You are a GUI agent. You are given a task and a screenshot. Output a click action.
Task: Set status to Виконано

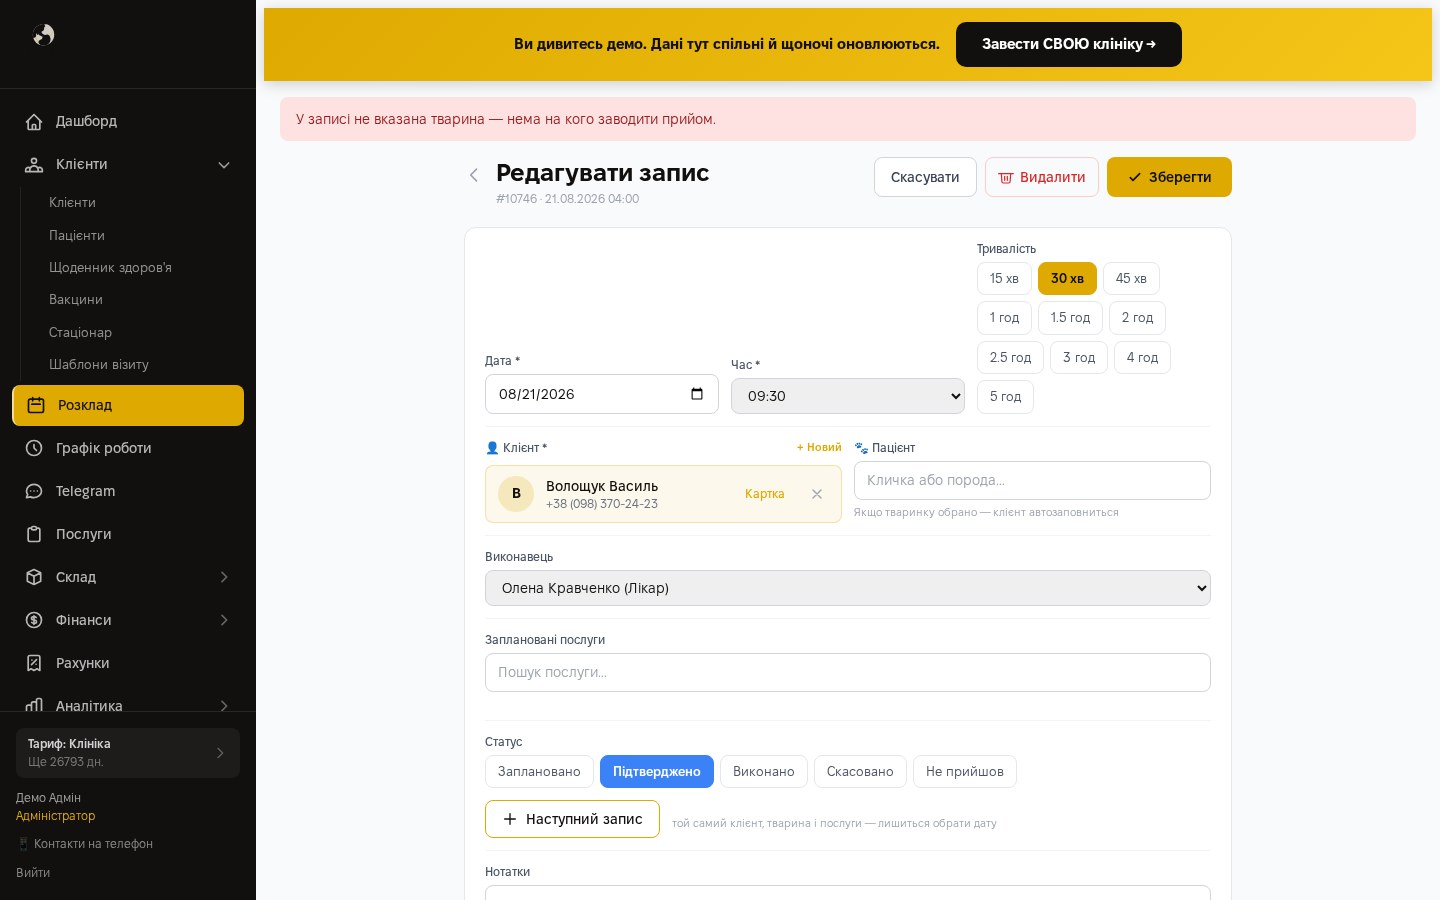(764, 771)
